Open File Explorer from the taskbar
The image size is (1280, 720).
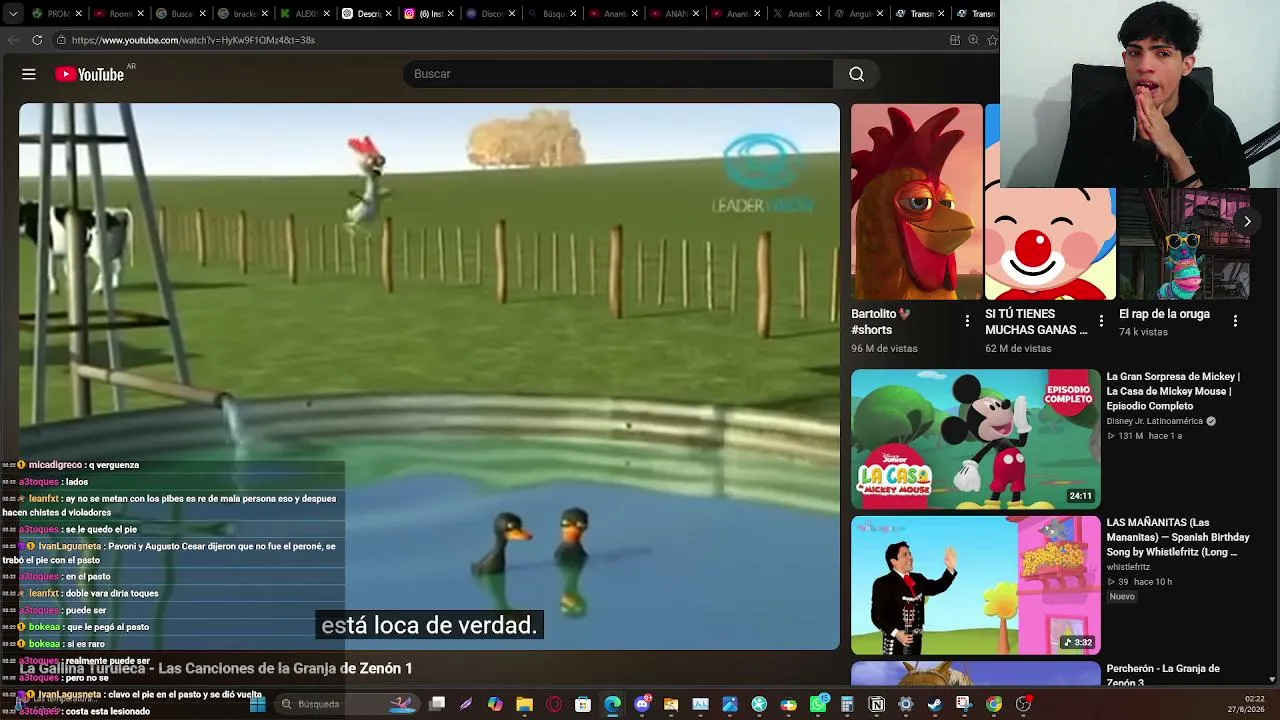[524, 704]
